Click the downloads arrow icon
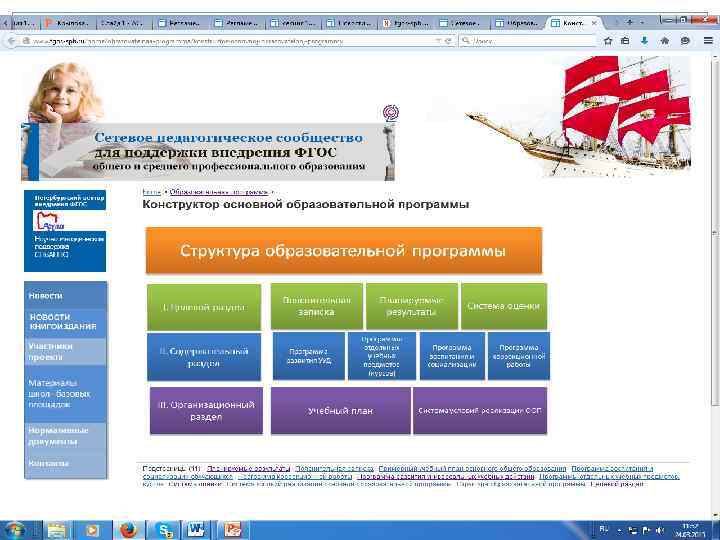The height and width of the screenshot is (540, 720). [644, 41]
